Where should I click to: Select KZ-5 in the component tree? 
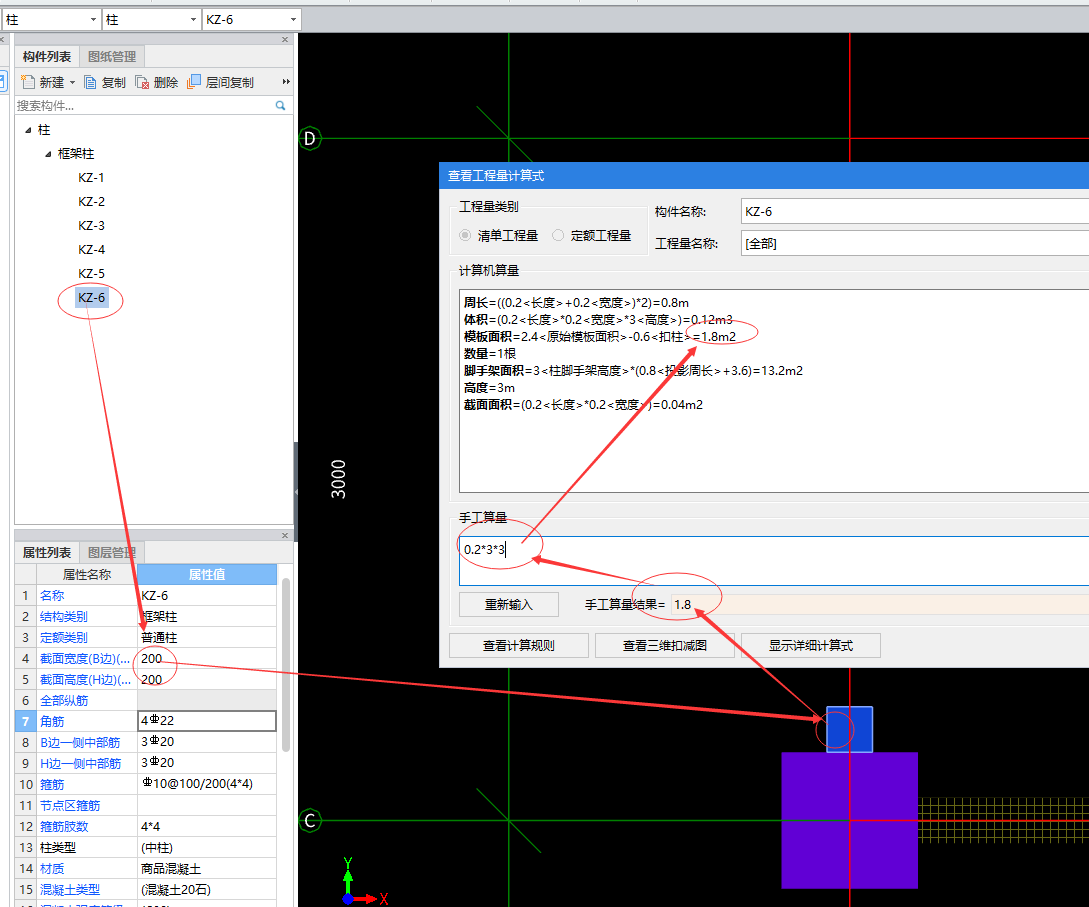tap(91, 274)
